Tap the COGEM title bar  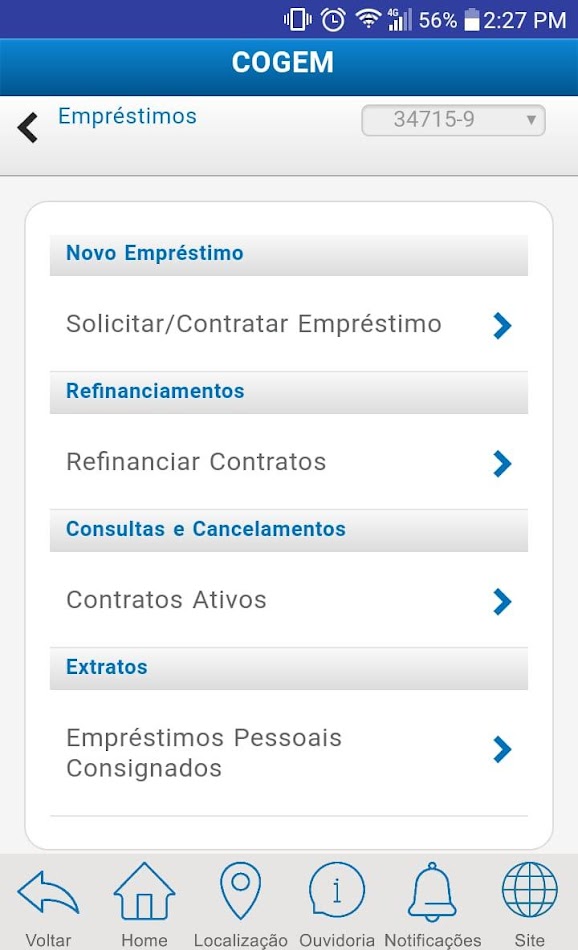tap(288, 62)
